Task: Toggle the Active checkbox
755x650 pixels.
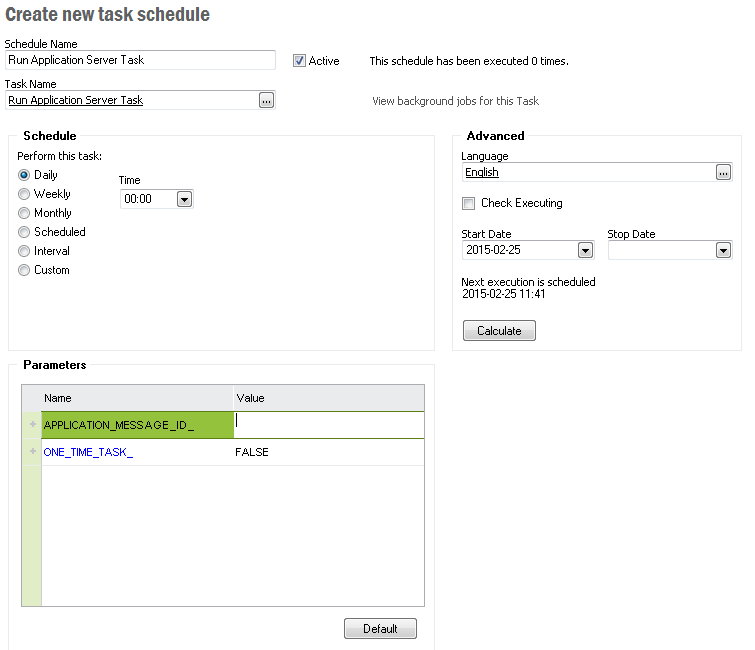Action: tap(299, 61)
